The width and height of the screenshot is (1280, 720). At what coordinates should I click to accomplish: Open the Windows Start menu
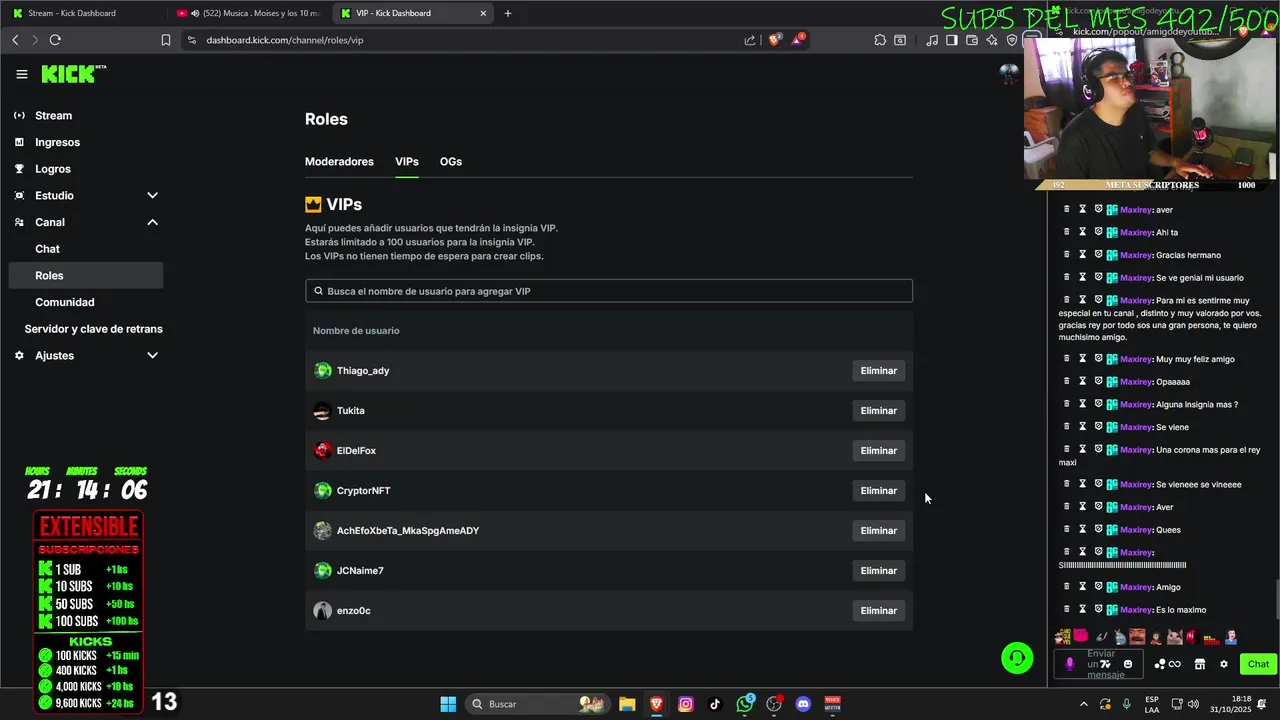click(448, 704)
